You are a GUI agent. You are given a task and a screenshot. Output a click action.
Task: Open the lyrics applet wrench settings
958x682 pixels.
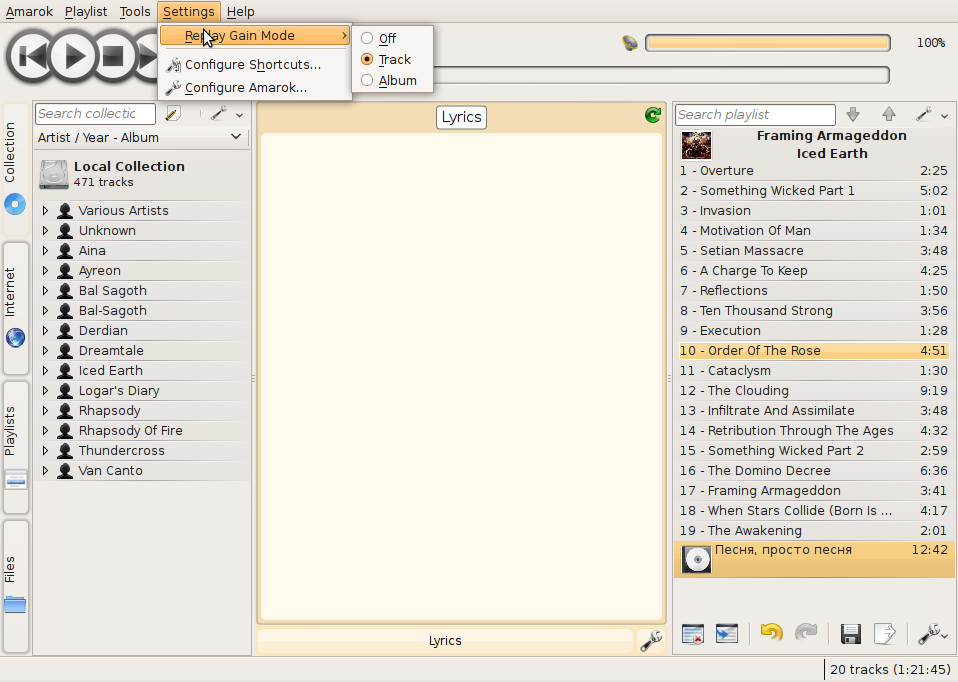[x=649, y=640]
